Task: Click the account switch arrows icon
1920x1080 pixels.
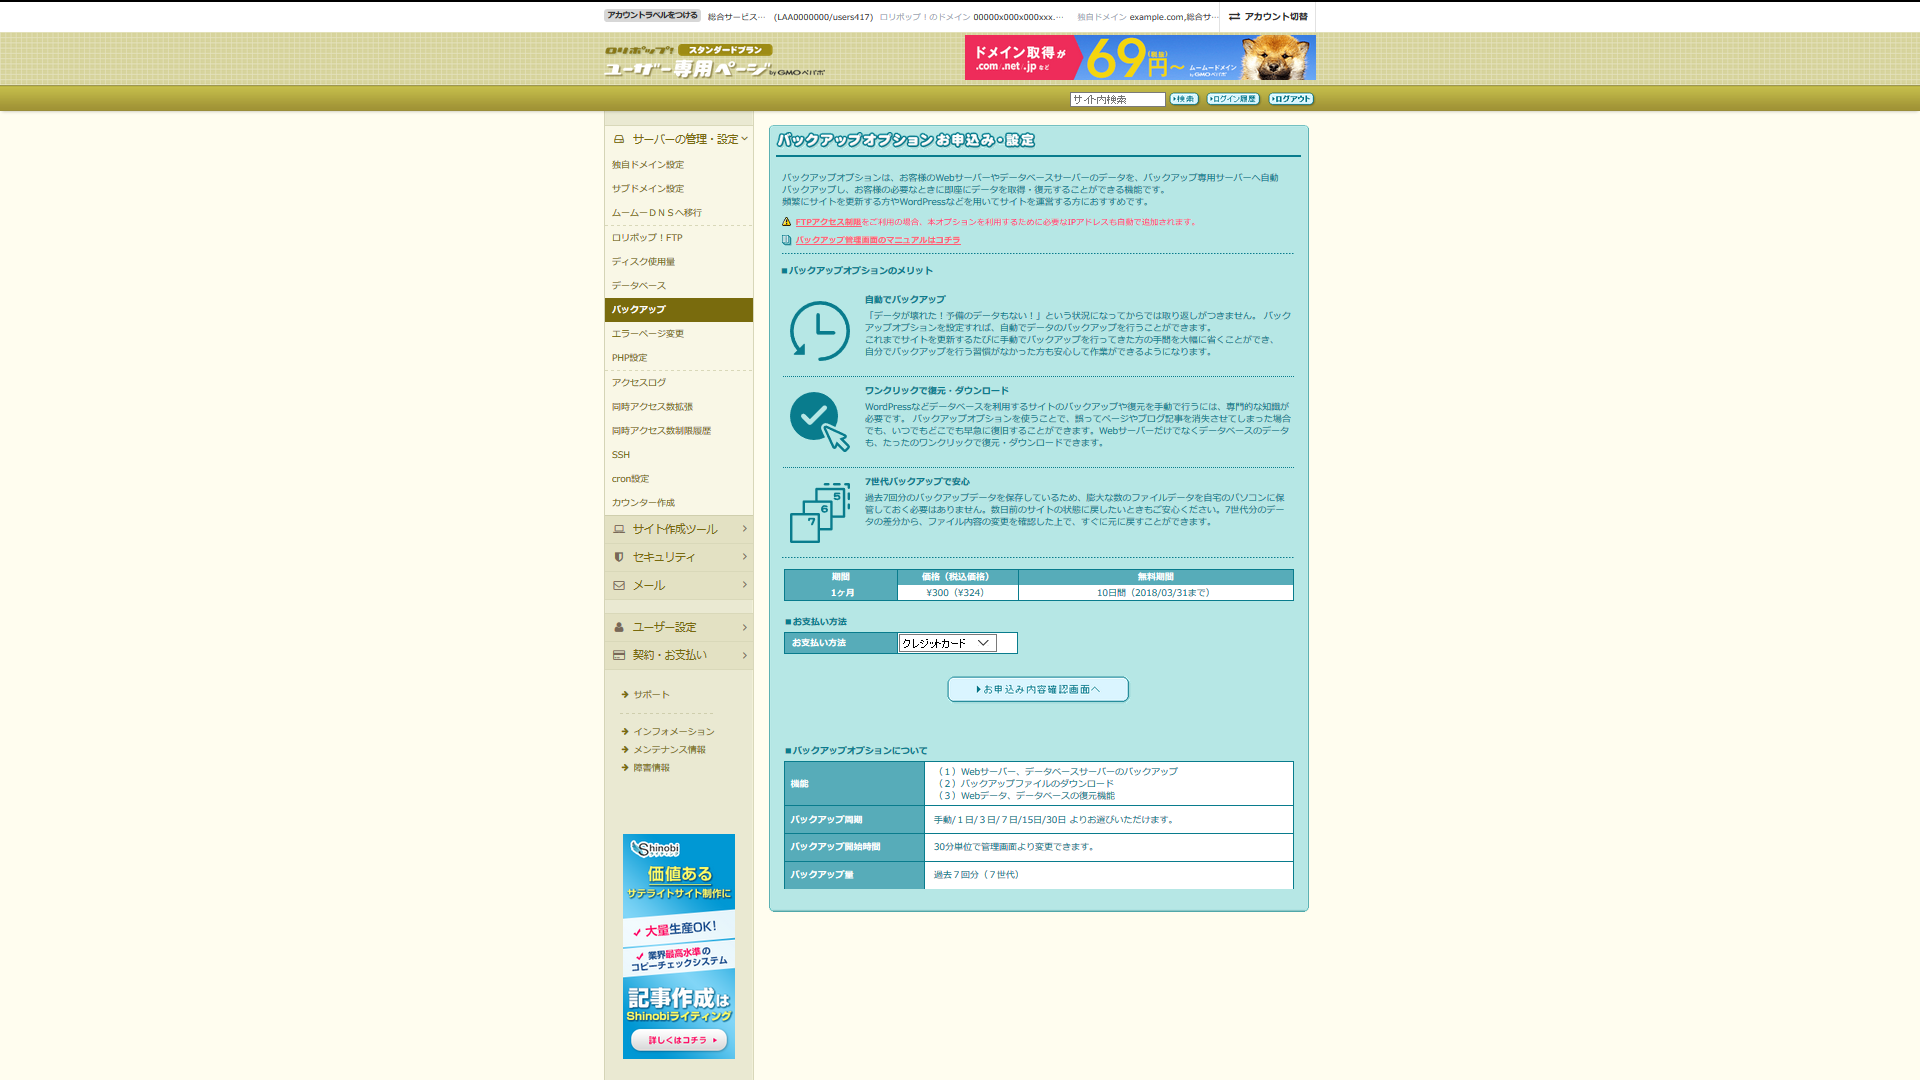Action: [x=1234, y=16]
